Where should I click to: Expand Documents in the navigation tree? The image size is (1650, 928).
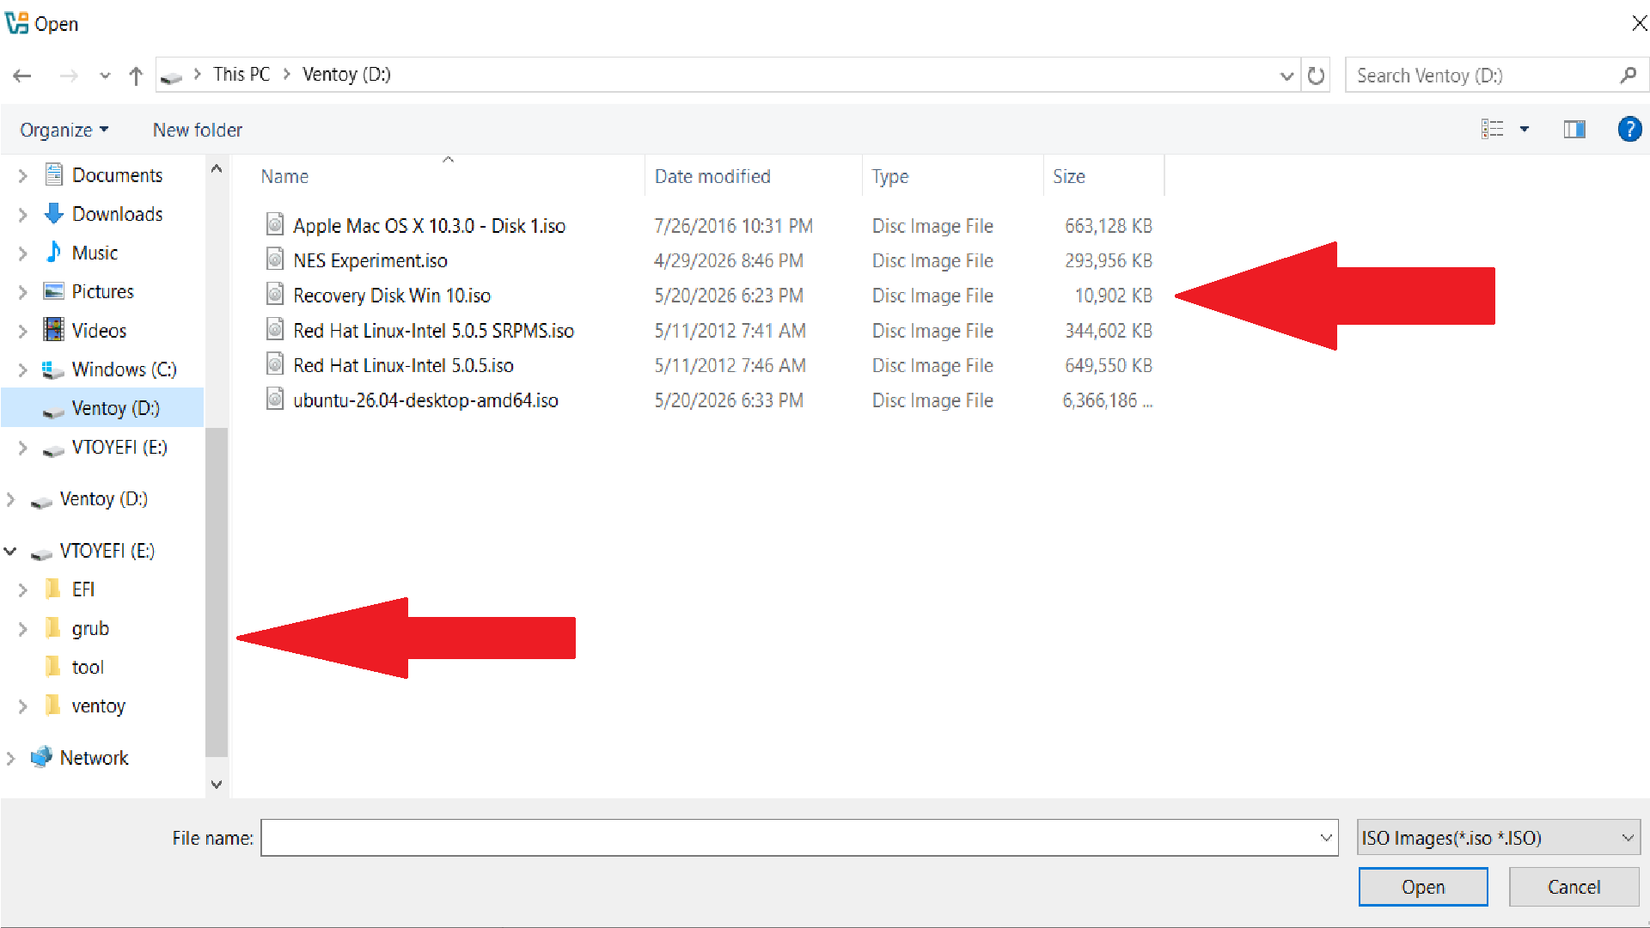[x=22, y=176]
